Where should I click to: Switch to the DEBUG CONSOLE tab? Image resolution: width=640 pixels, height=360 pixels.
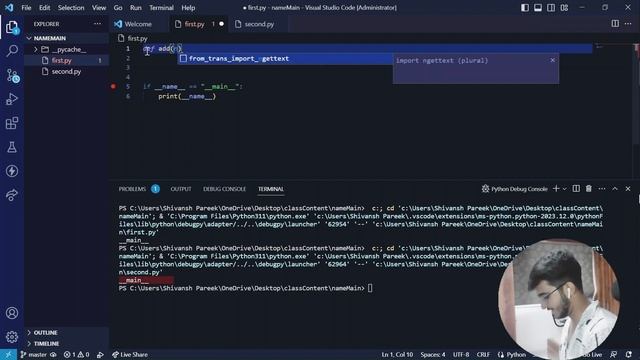pyautogui.click(x=224, y=189)
